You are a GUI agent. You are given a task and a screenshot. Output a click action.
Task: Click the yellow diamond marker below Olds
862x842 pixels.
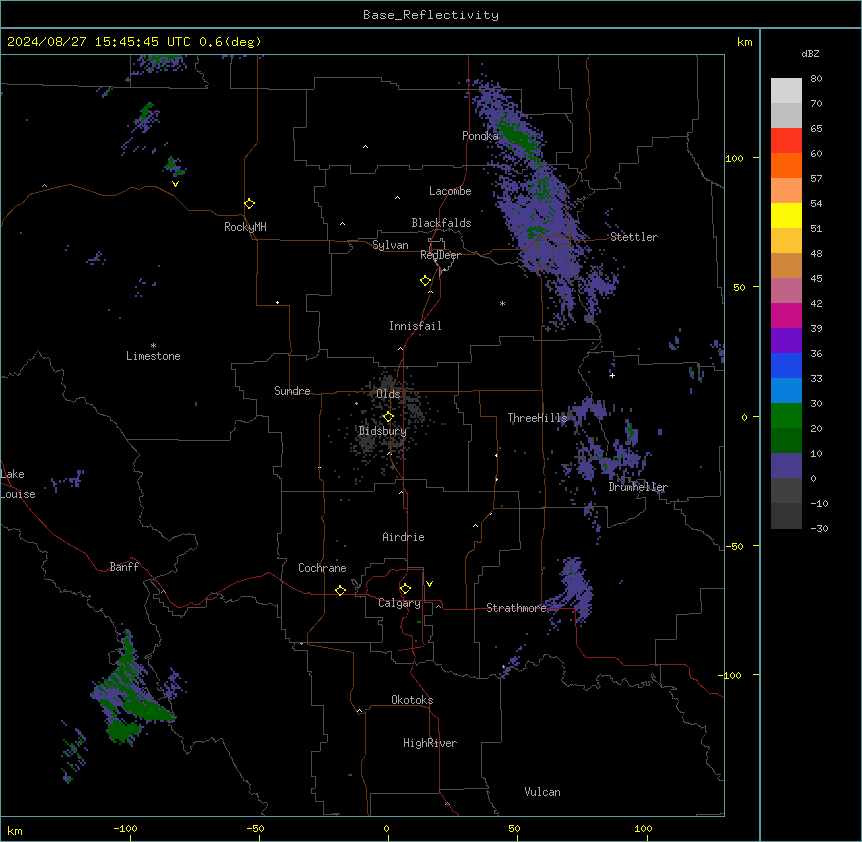(x=388, y=417)
